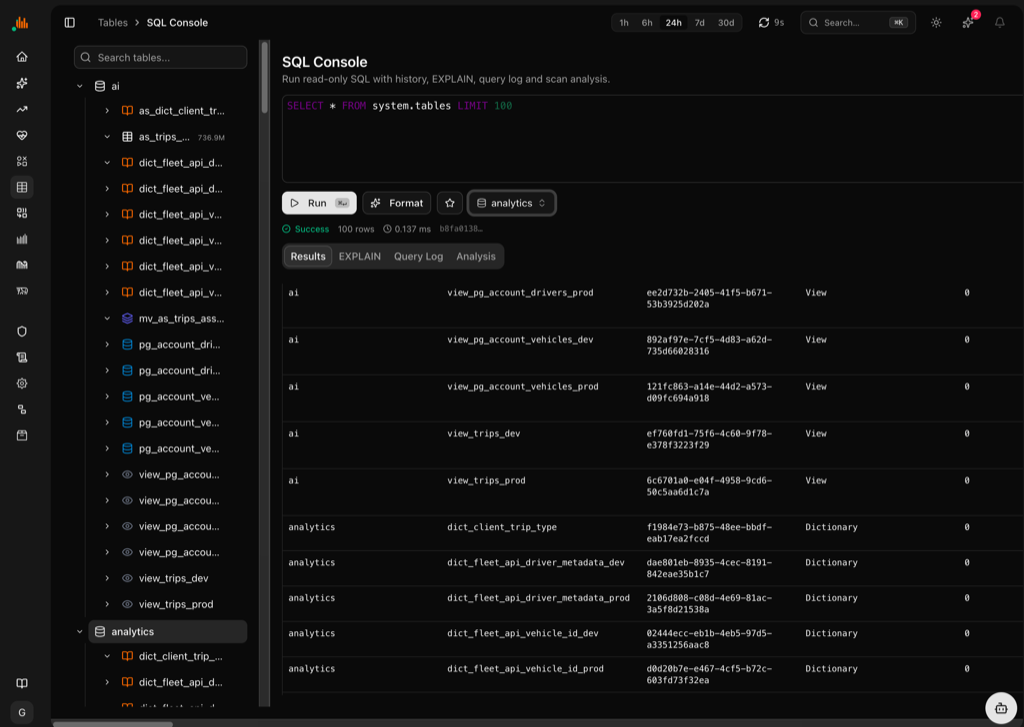Click the scroll logs sidebar icon

coord(22,357)
